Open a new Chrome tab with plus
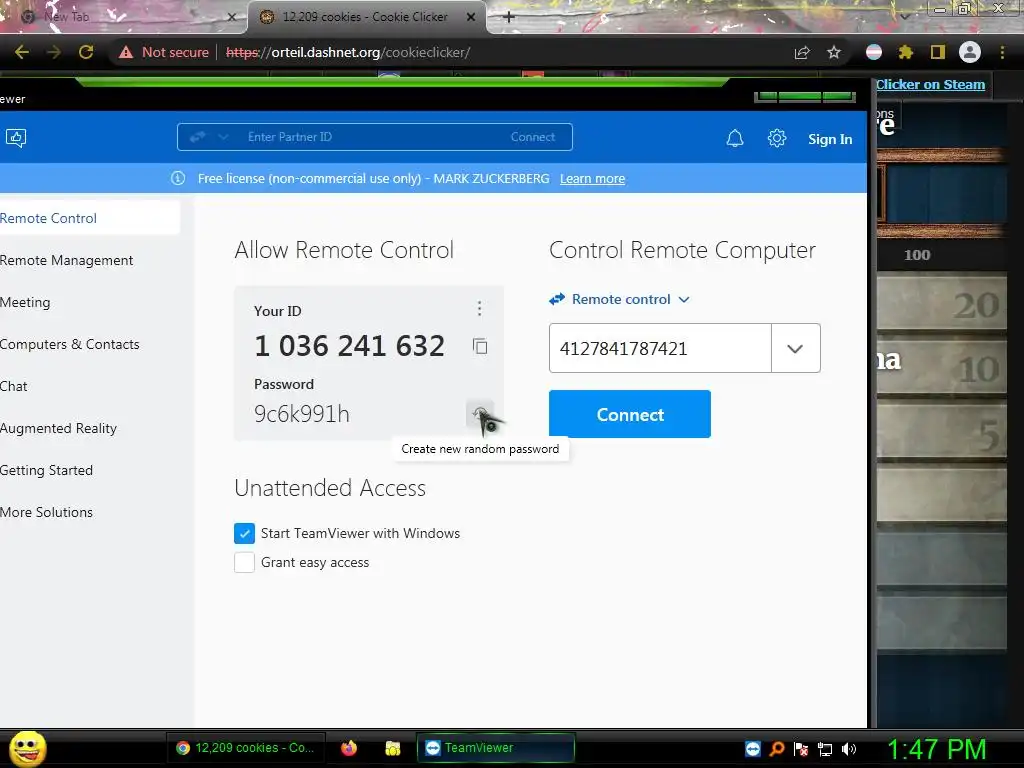Image resolution: width=1024 pixels, height=768 pixels. (x=509, y=17)
